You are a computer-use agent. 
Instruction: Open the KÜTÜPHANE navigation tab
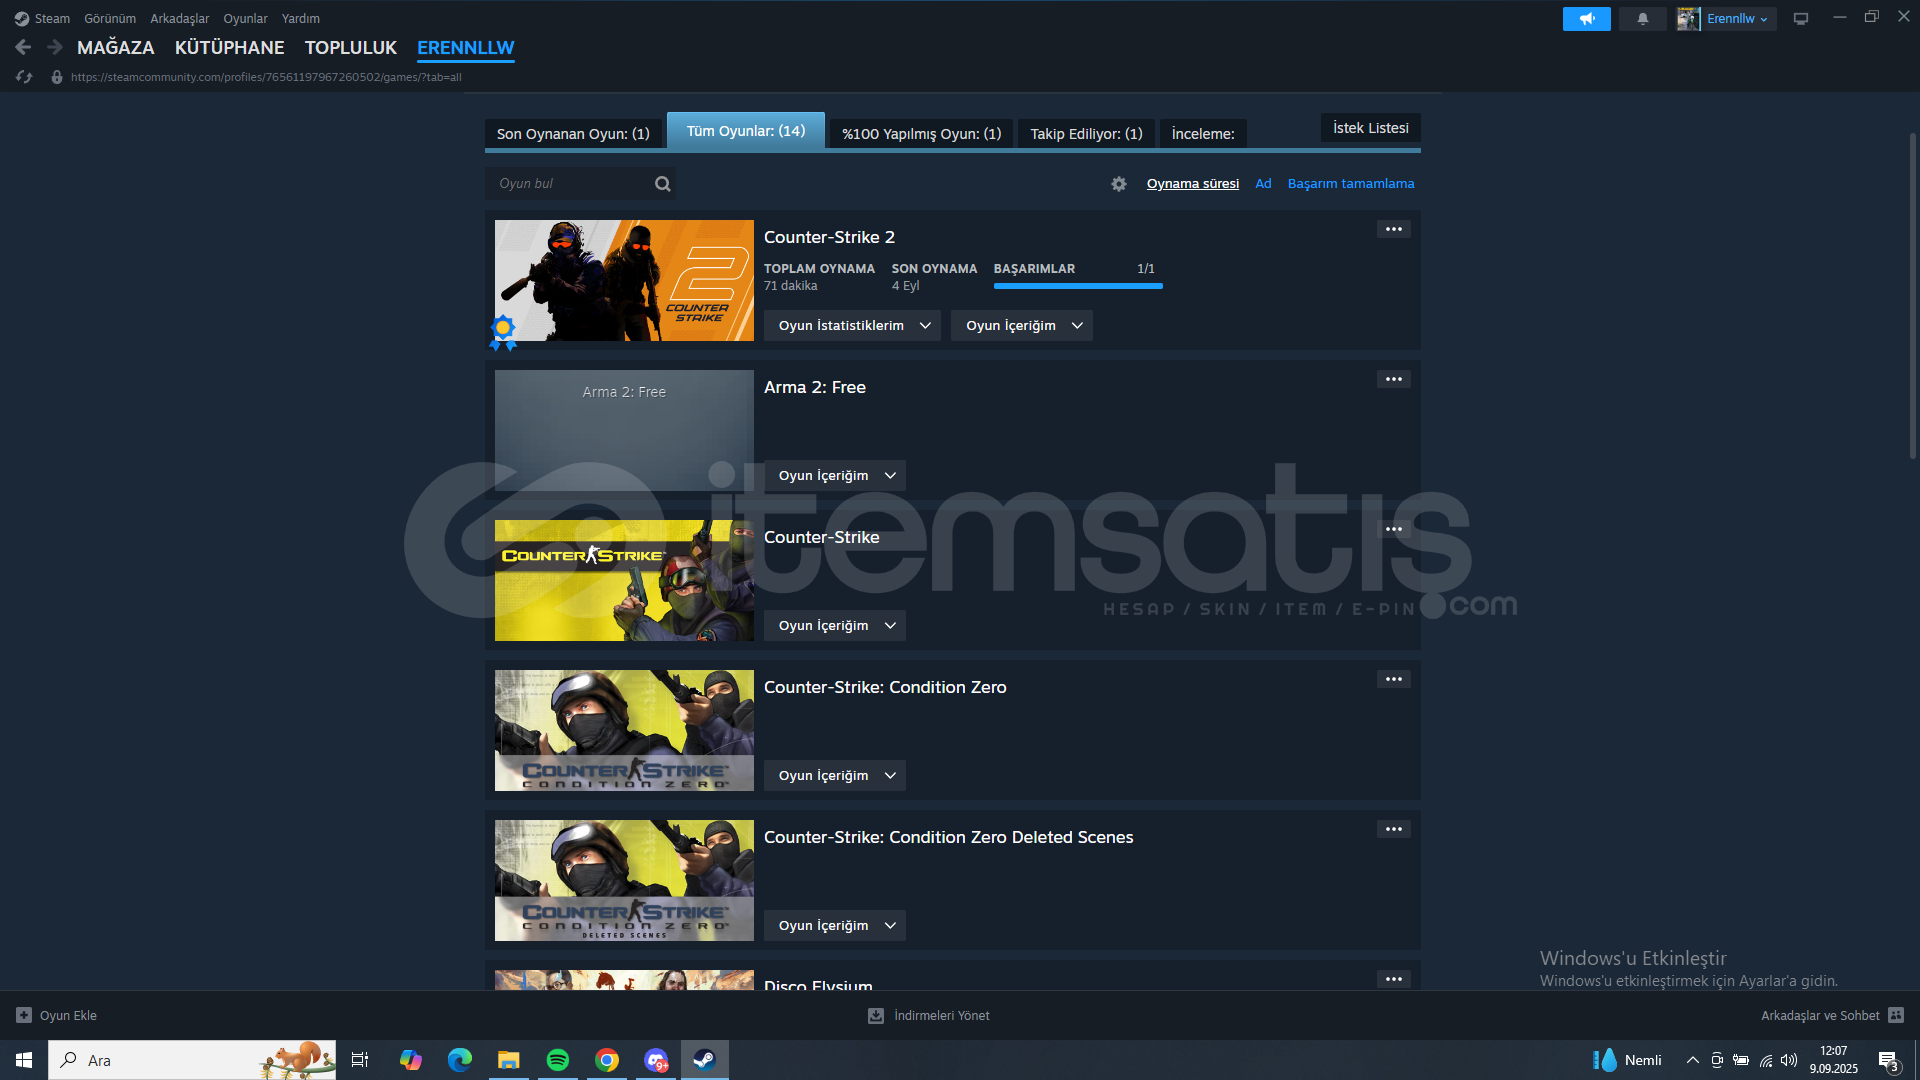point(229,47)
